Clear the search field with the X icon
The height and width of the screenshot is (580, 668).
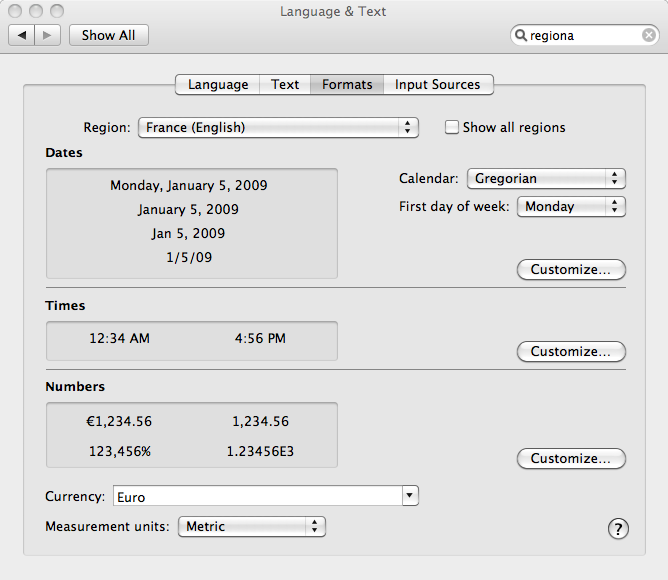tap(648, 35)
